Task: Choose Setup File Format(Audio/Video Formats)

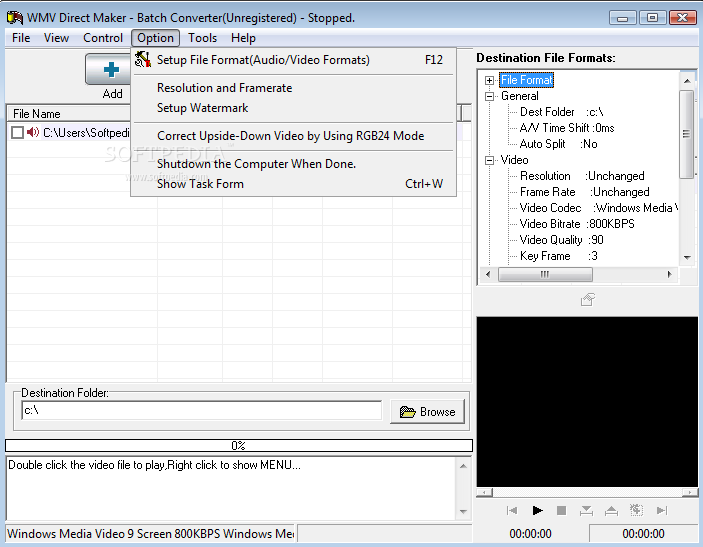Action: click(x=294, y=60)
